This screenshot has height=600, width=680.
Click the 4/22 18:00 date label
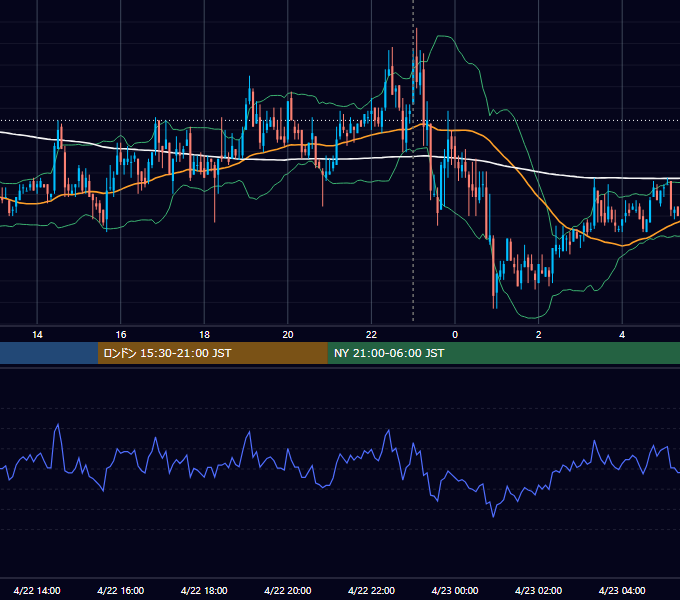coord(204,590)
